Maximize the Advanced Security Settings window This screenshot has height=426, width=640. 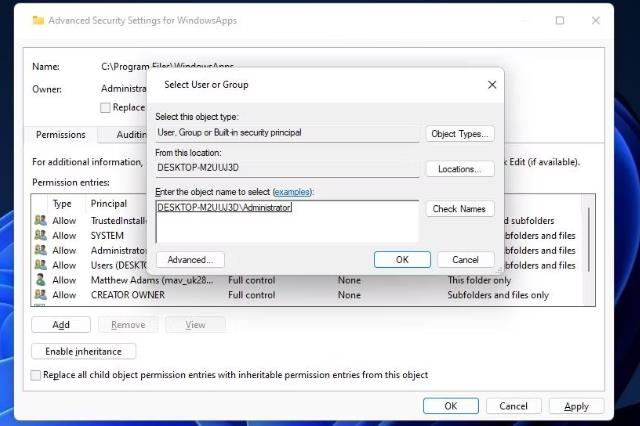pyautogui.click(x=560, y=20)
